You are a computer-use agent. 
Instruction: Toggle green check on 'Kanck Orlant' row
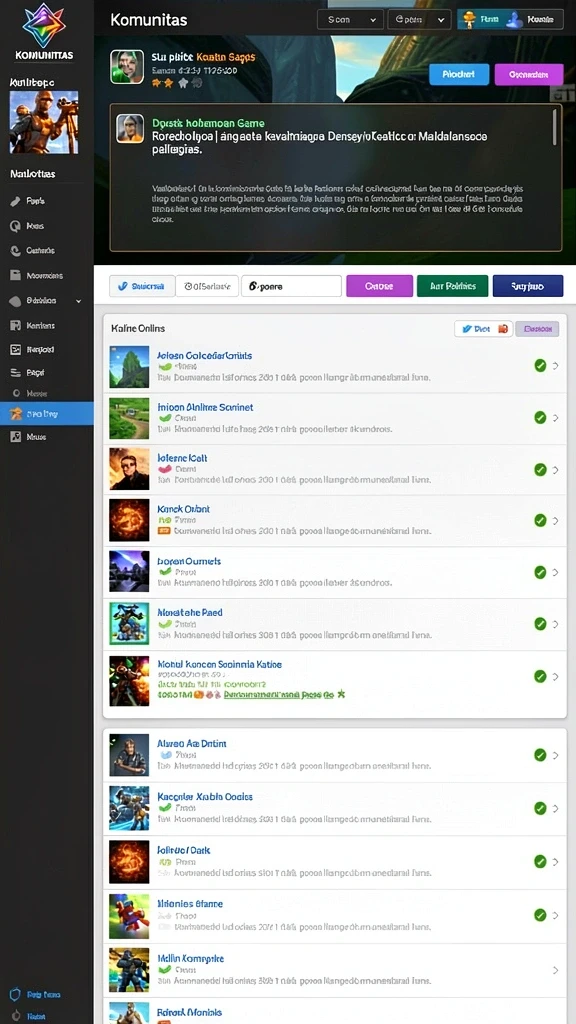[x=540, y=520]
